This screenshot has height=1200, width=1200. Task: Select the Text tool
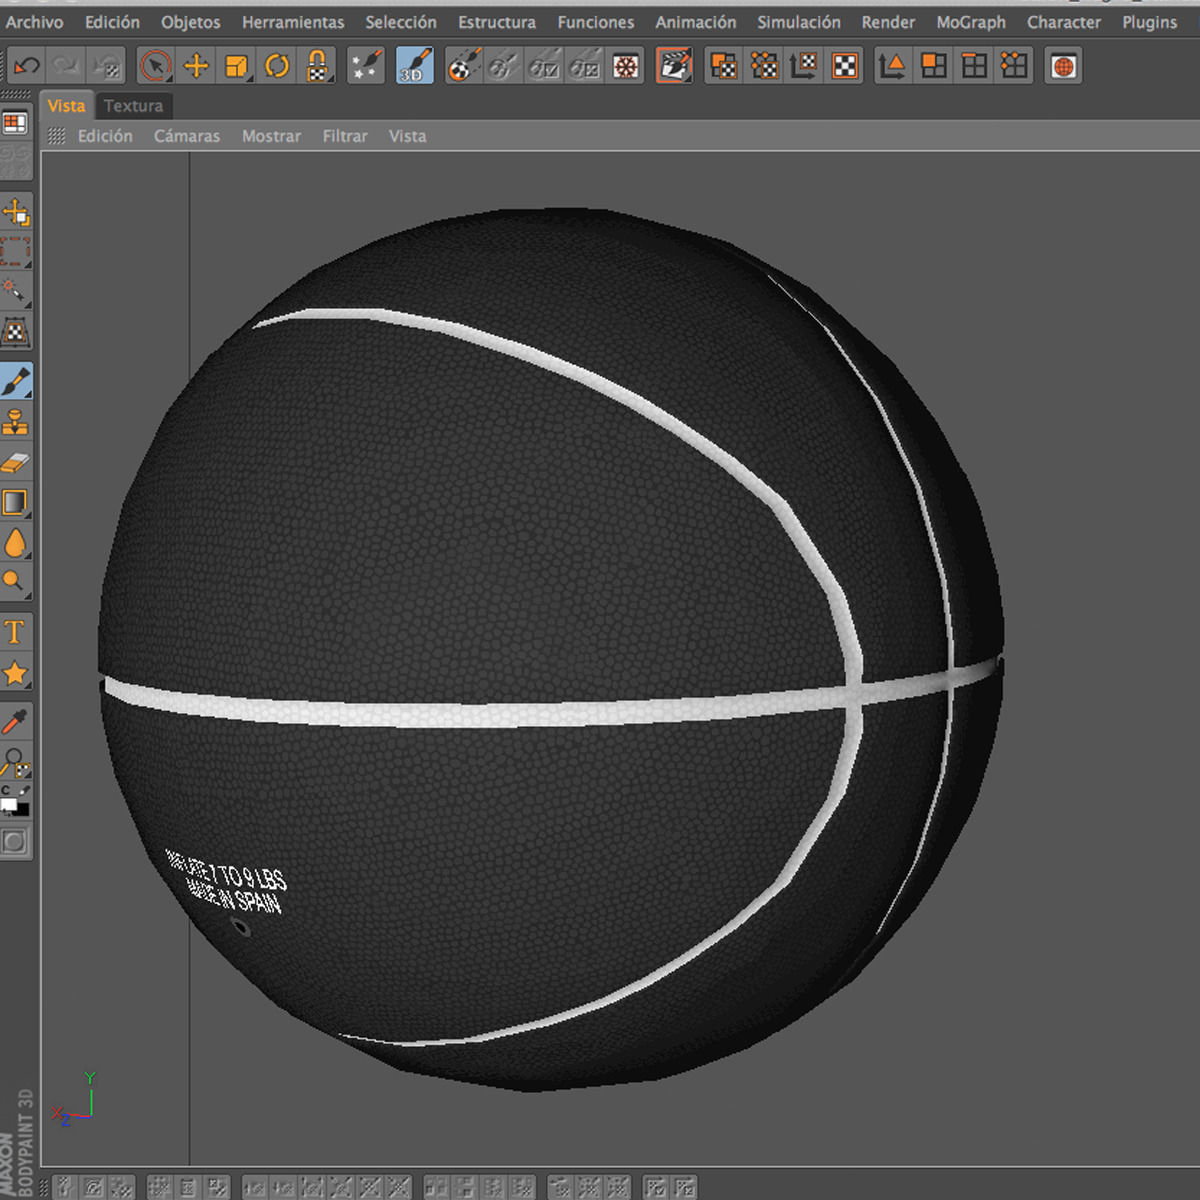[16, 632]
